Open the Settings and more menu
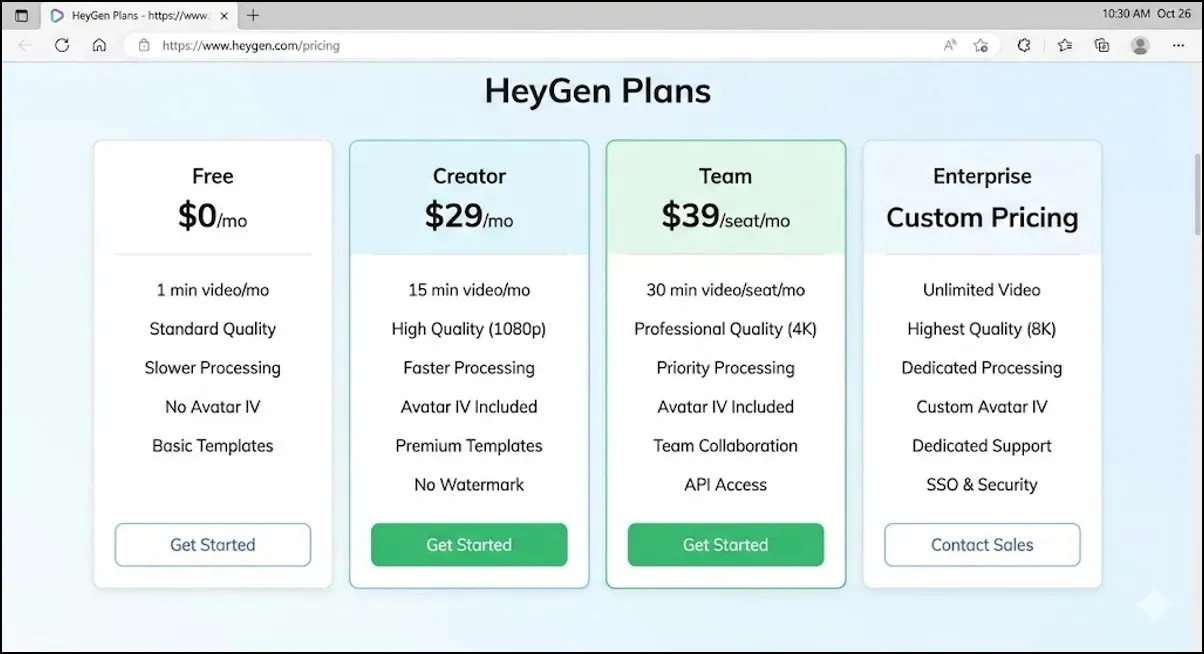This screenshot has width=1204, height=654. click(1178, 45)
